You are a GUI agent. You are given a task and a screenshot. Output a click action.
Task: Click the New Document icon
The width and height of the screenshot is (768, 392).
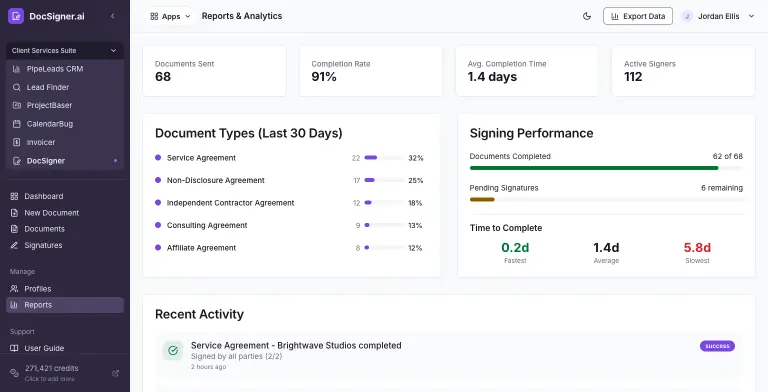pyautogui.click(x=14, y=213)
